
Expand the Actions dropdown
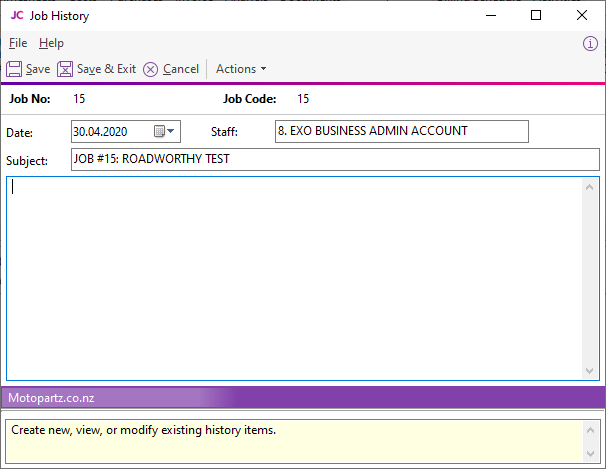[241, 69]
